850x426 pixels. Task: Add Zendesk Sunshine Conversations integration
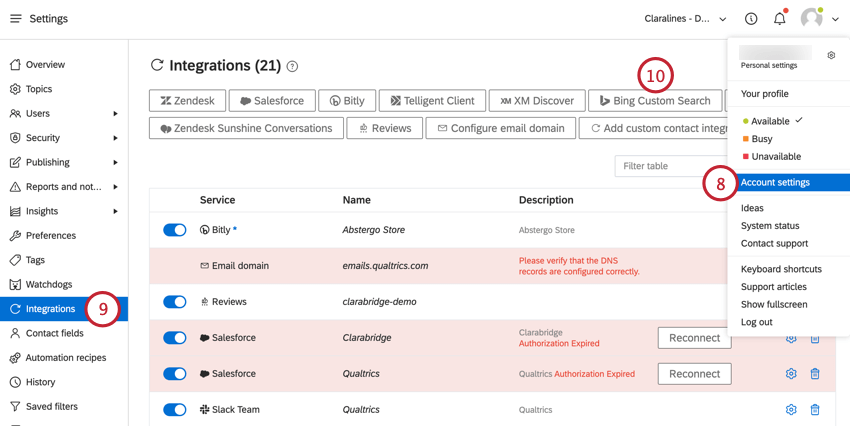[x=246, y=128]
